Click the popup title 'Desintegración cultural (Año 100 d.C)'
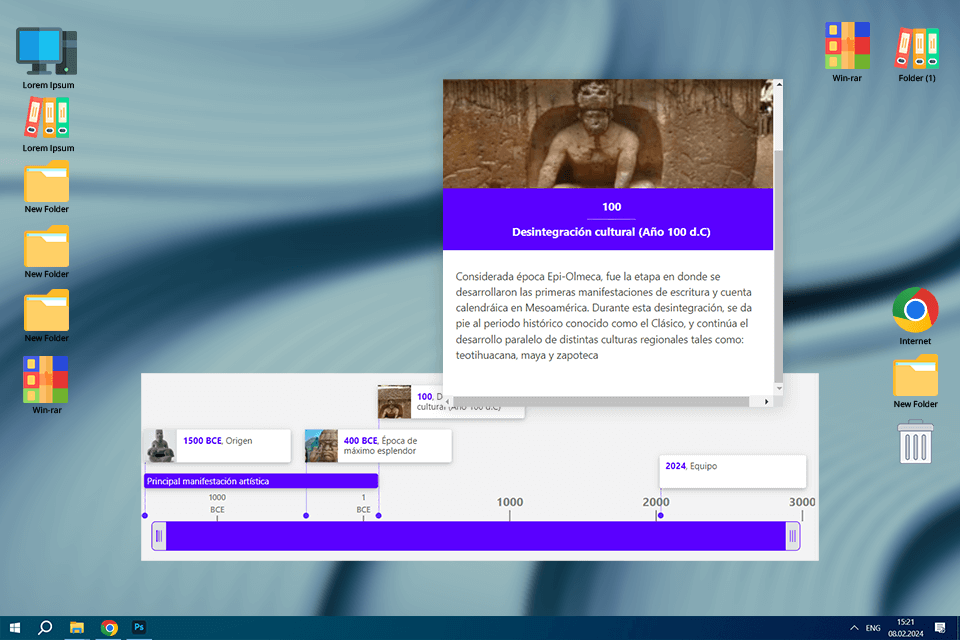 coord(611,232)
